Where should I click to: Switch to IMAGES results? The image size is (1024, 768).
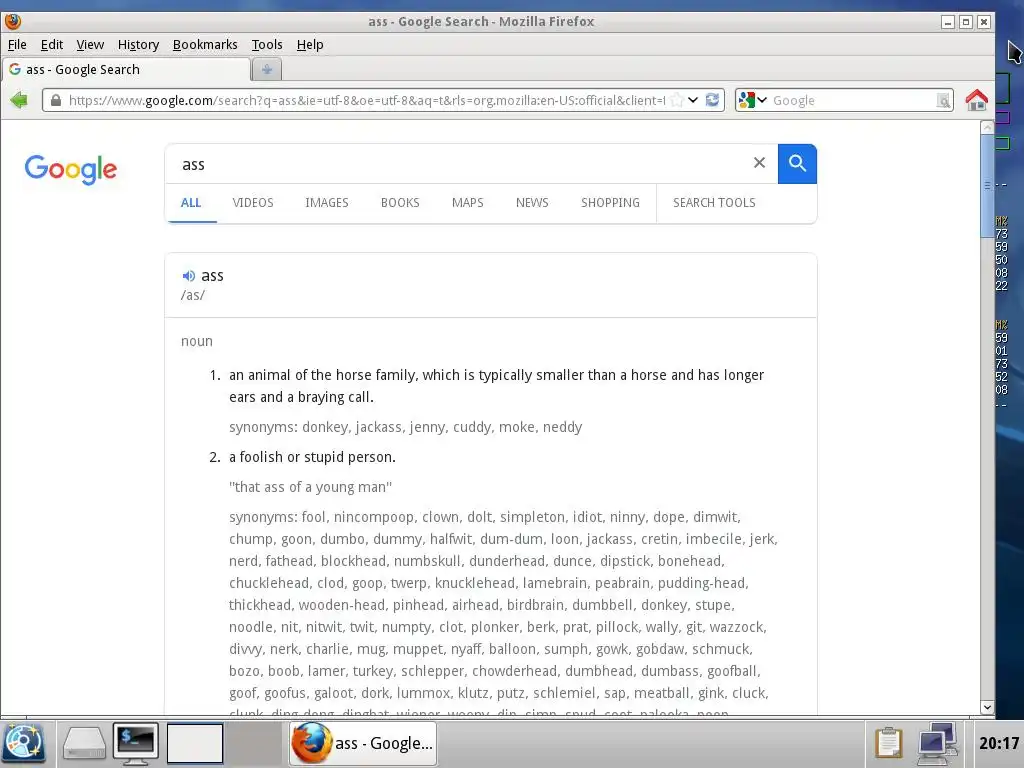tap(327, 202)
